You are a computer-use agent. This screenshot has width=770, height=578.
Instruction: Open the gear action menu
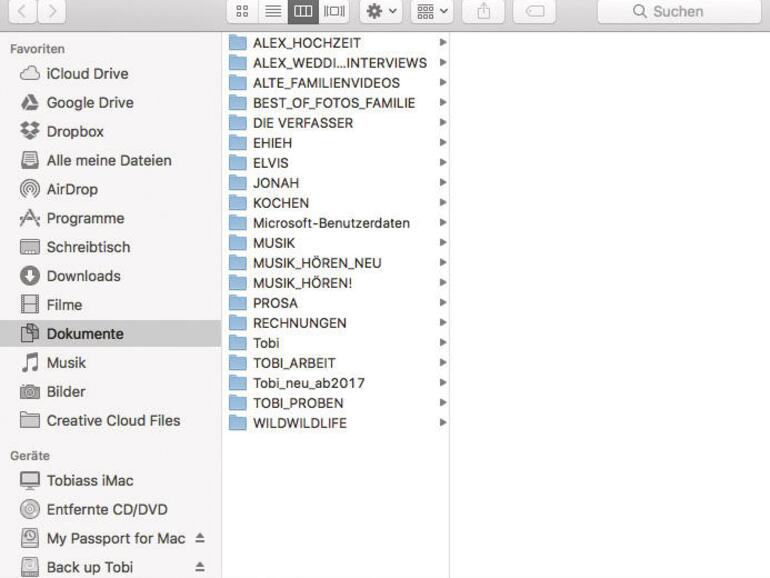coord(381,11)
